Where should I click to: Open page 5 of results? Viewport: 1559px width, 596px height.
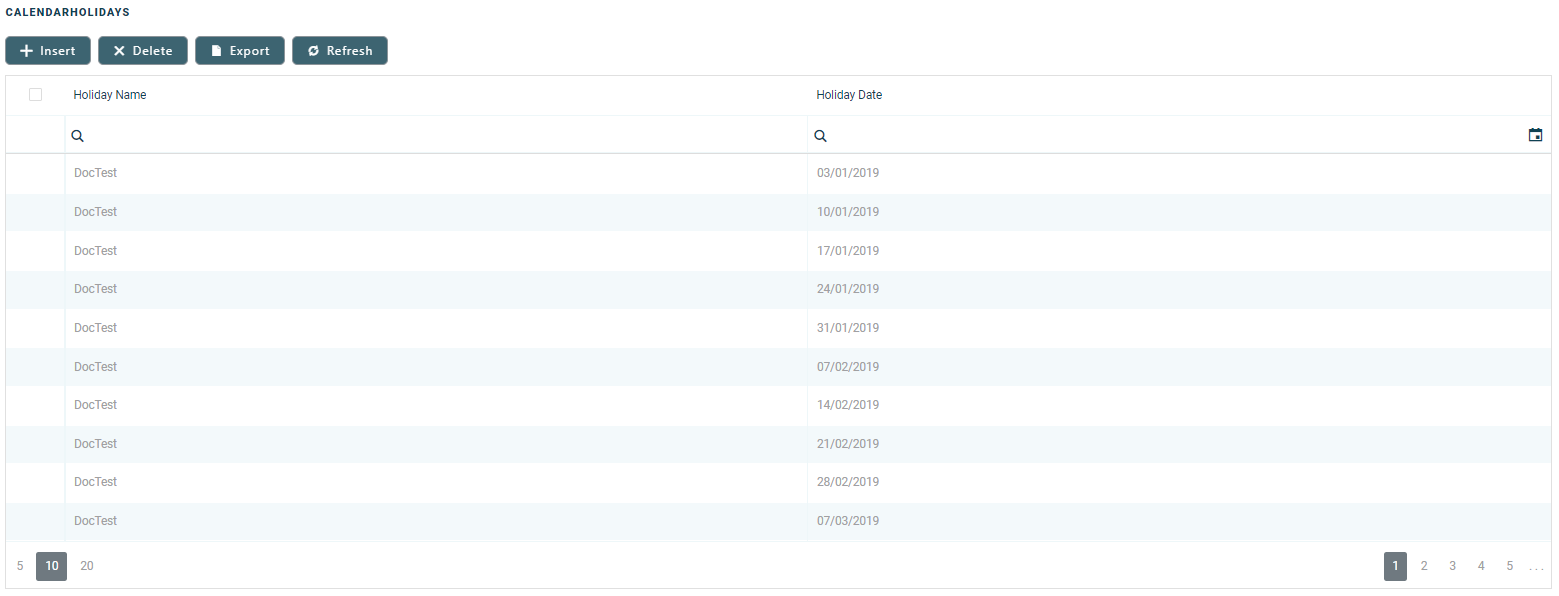(x=1510, y=566)
